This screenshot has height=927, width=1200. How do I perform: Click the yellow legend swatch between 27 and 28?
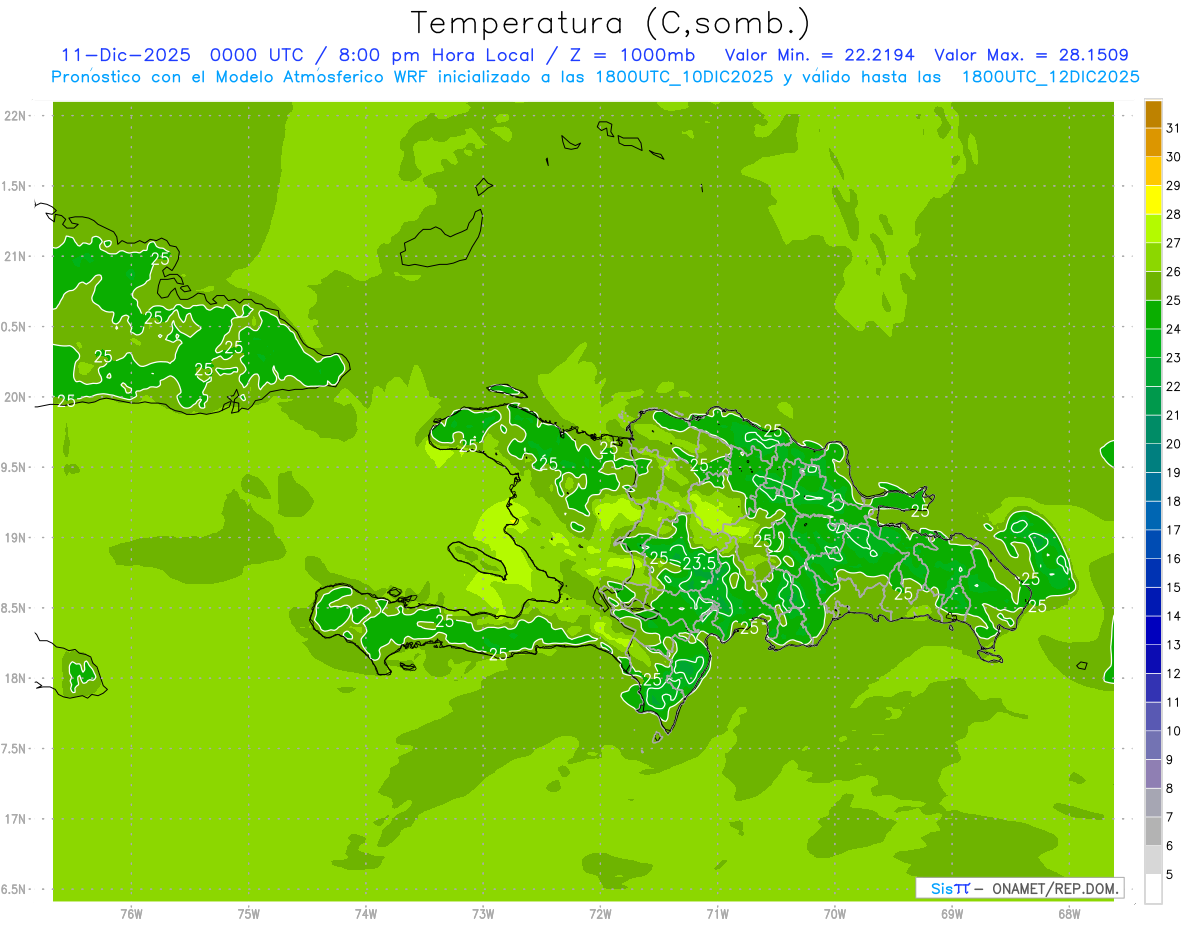pos(1153,229)
